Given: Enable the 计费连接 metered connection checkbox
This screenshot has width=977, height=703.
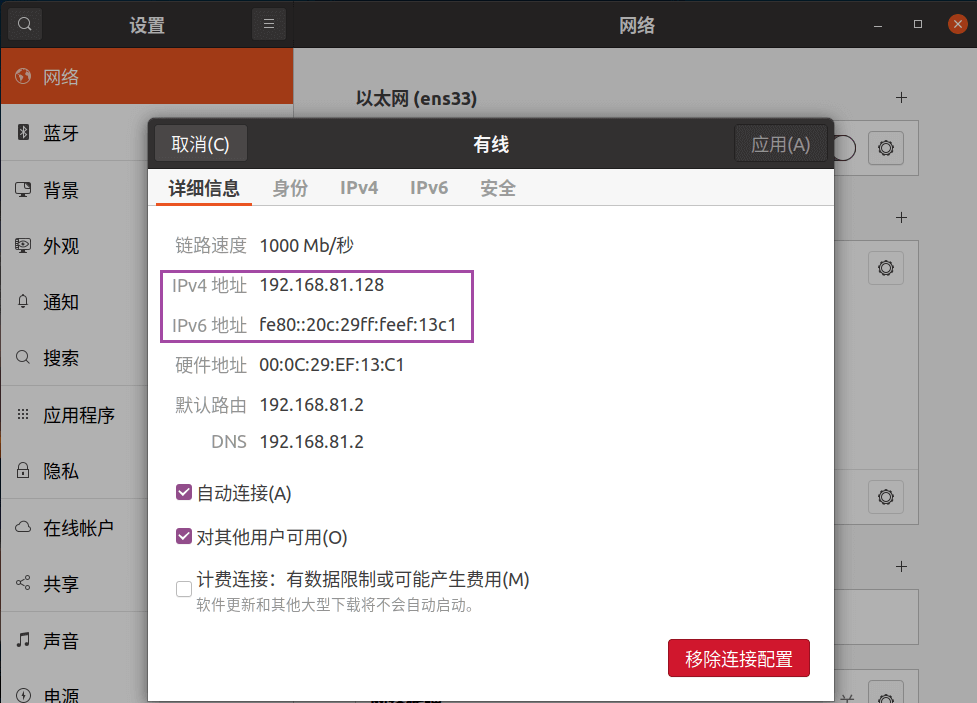Looking at the screenshot, I should 184,589.
